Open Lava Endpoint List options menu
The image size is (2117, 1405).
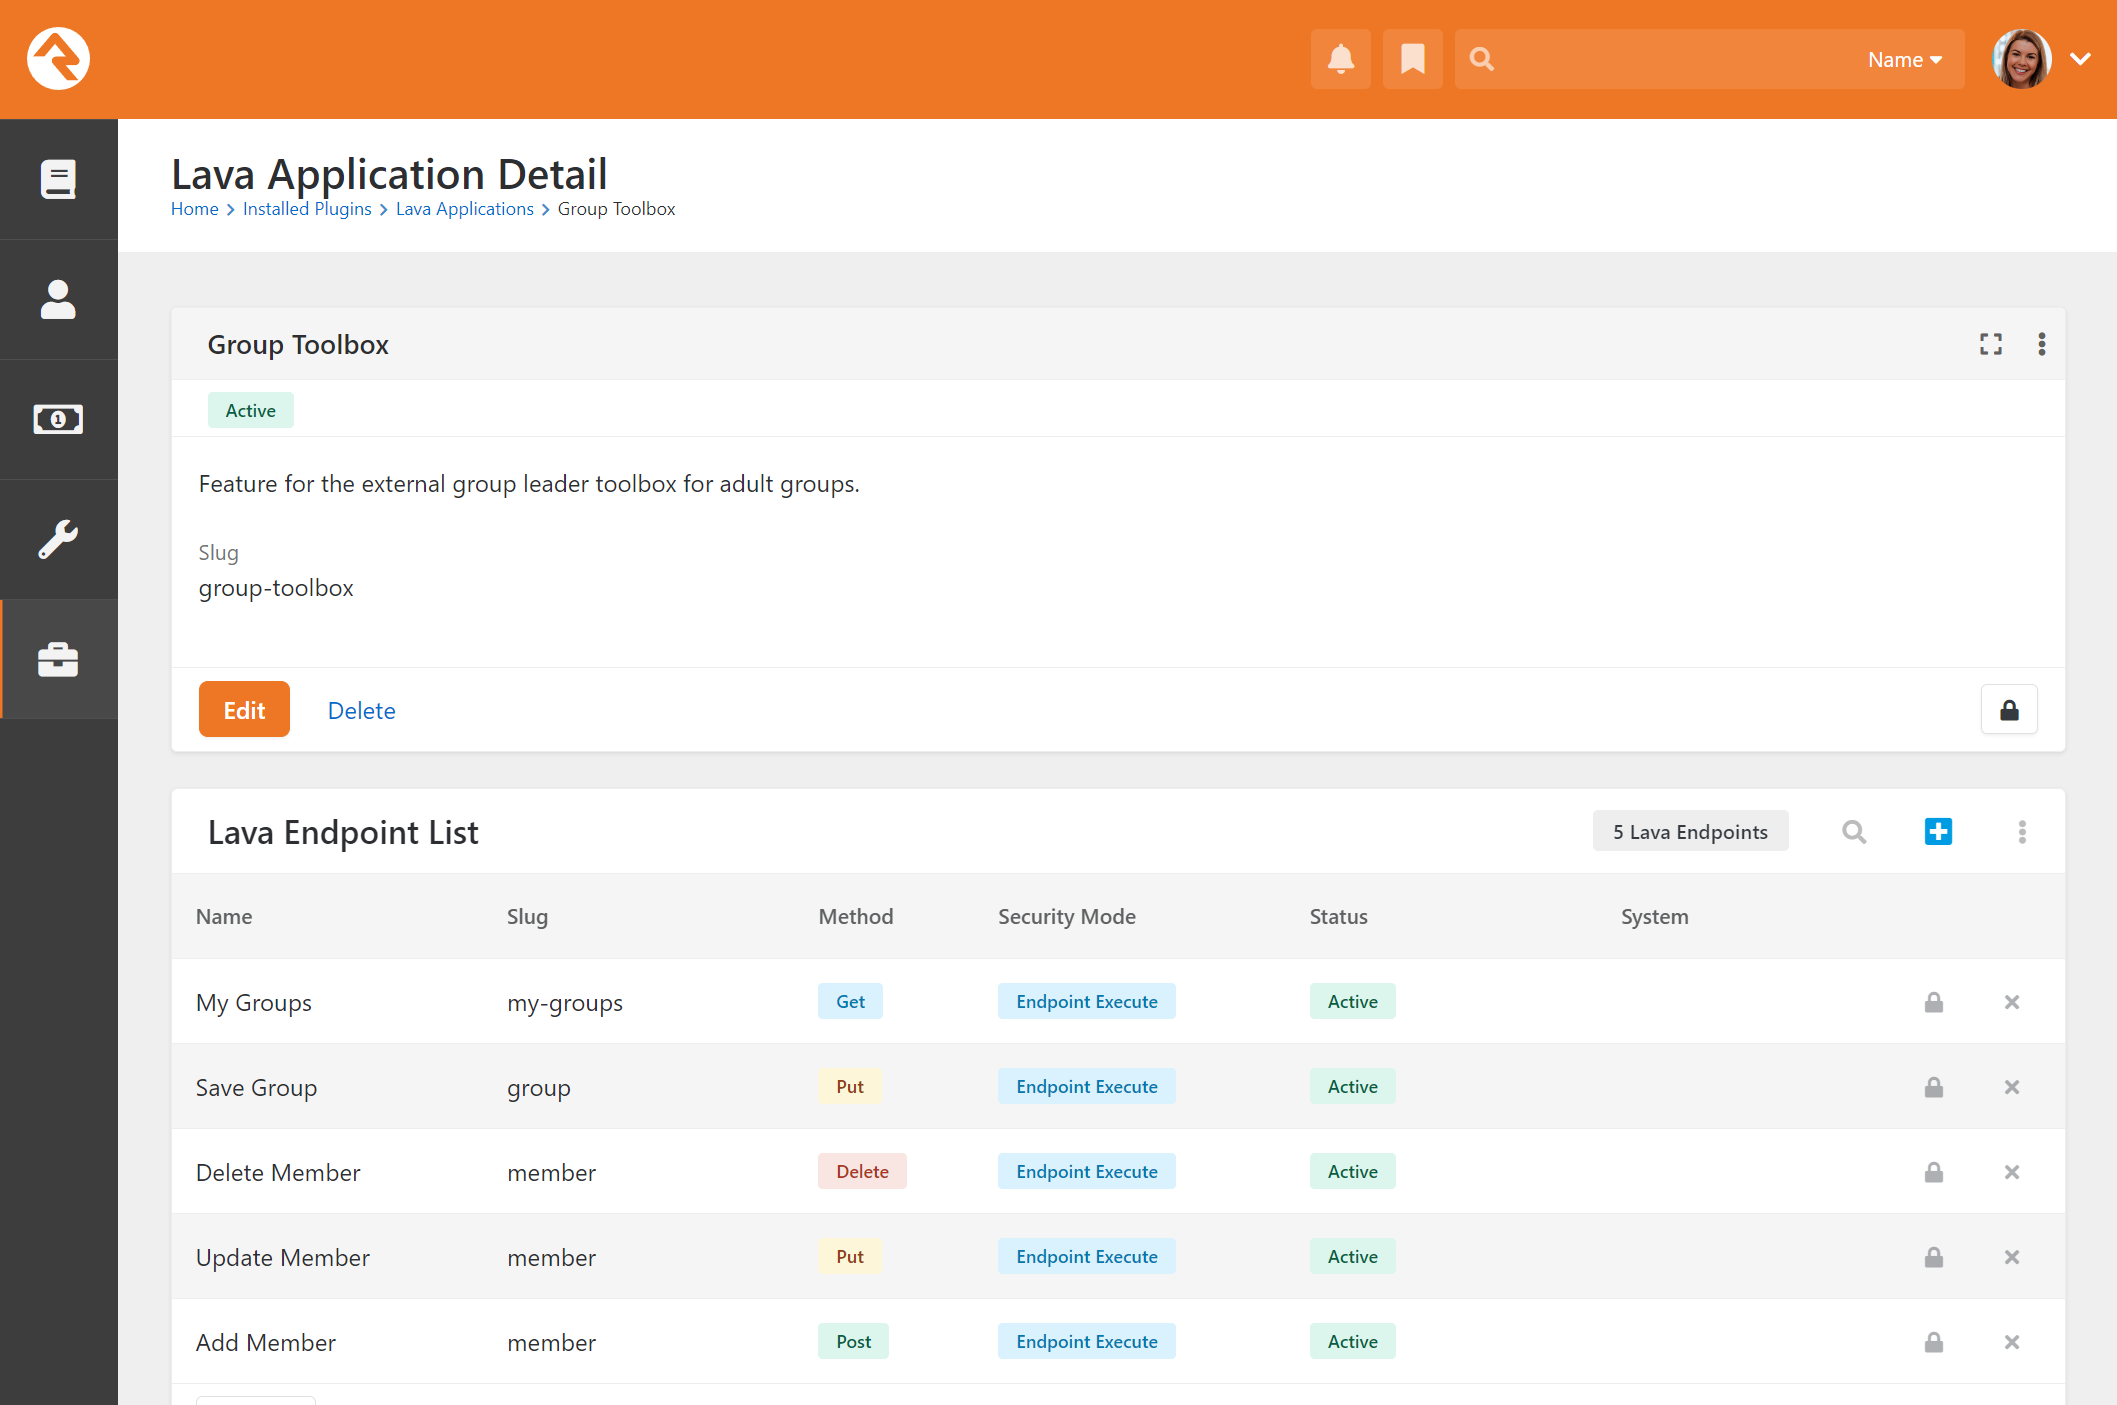pos(2021,832)
